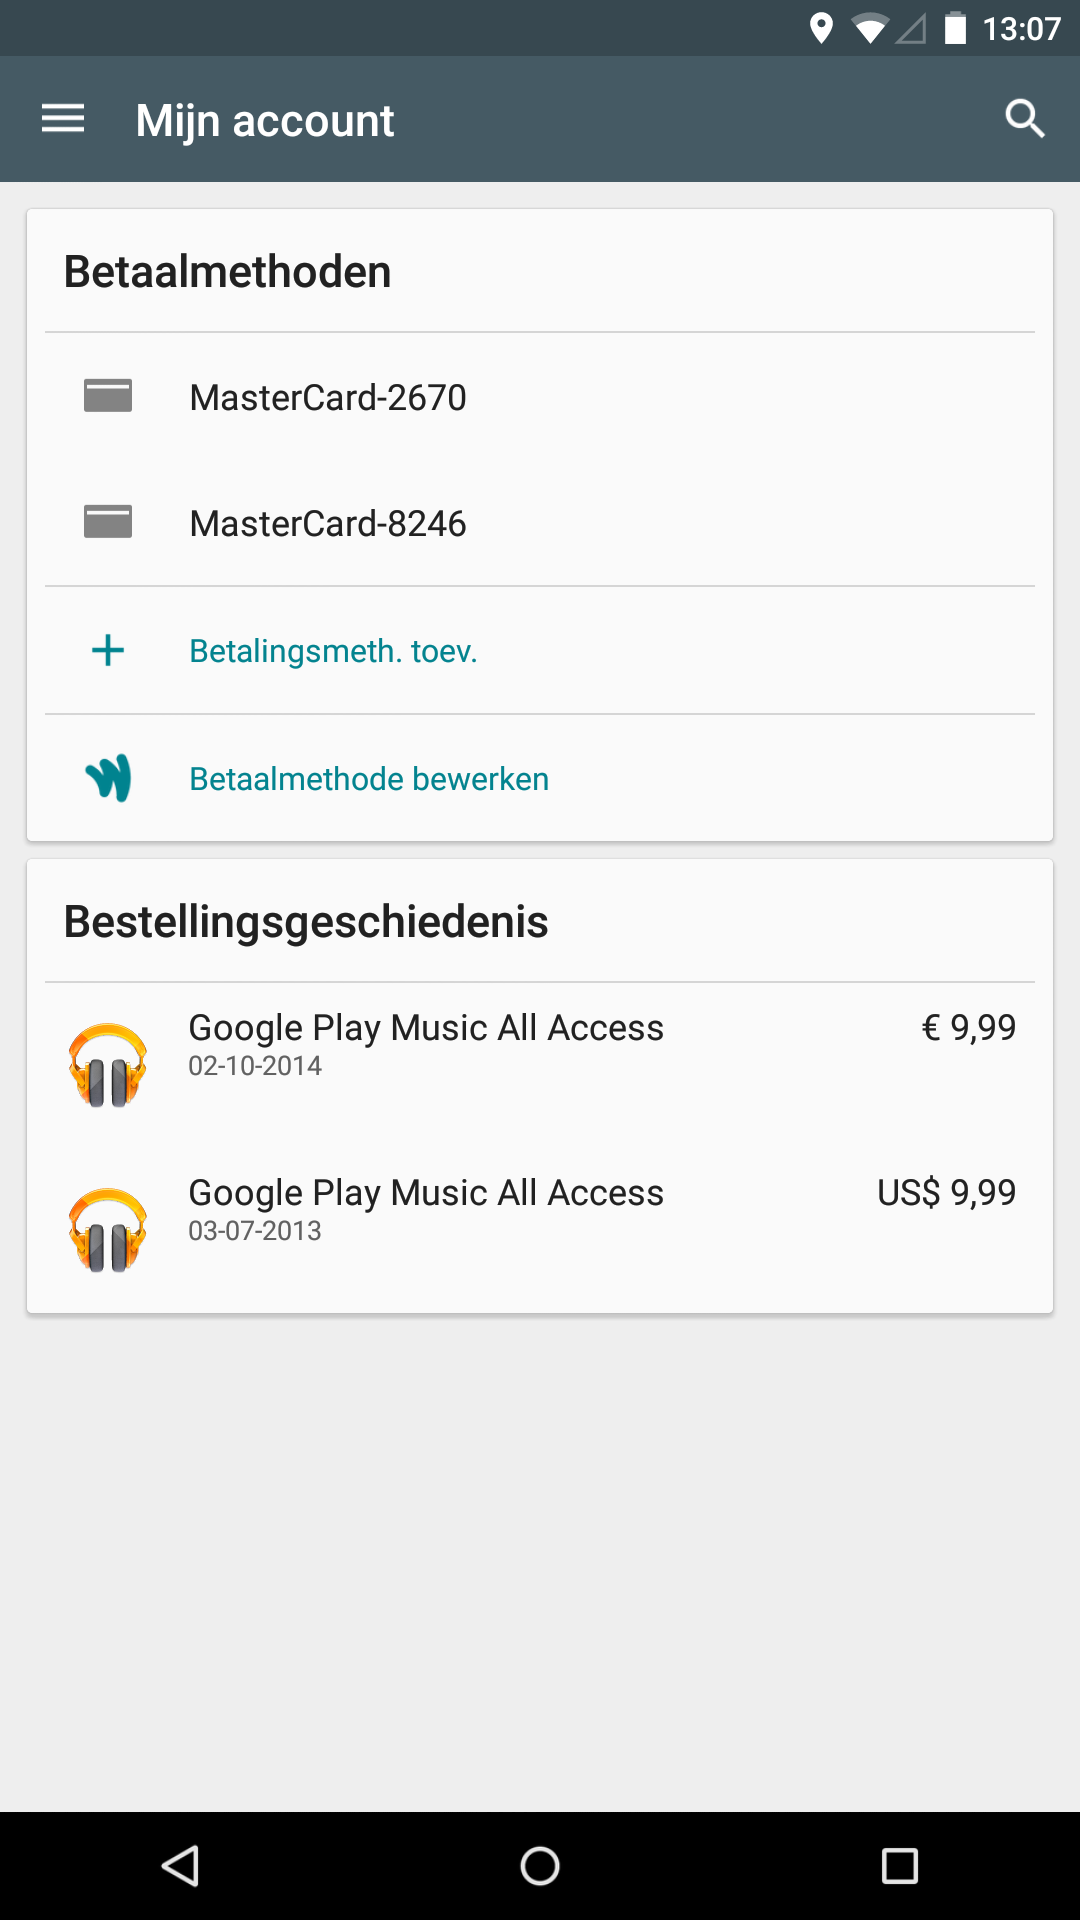This screenshot has width=1080, height=1920.
Task: Tap Betalingsmeth. toev. link
Action: (333, 651)
